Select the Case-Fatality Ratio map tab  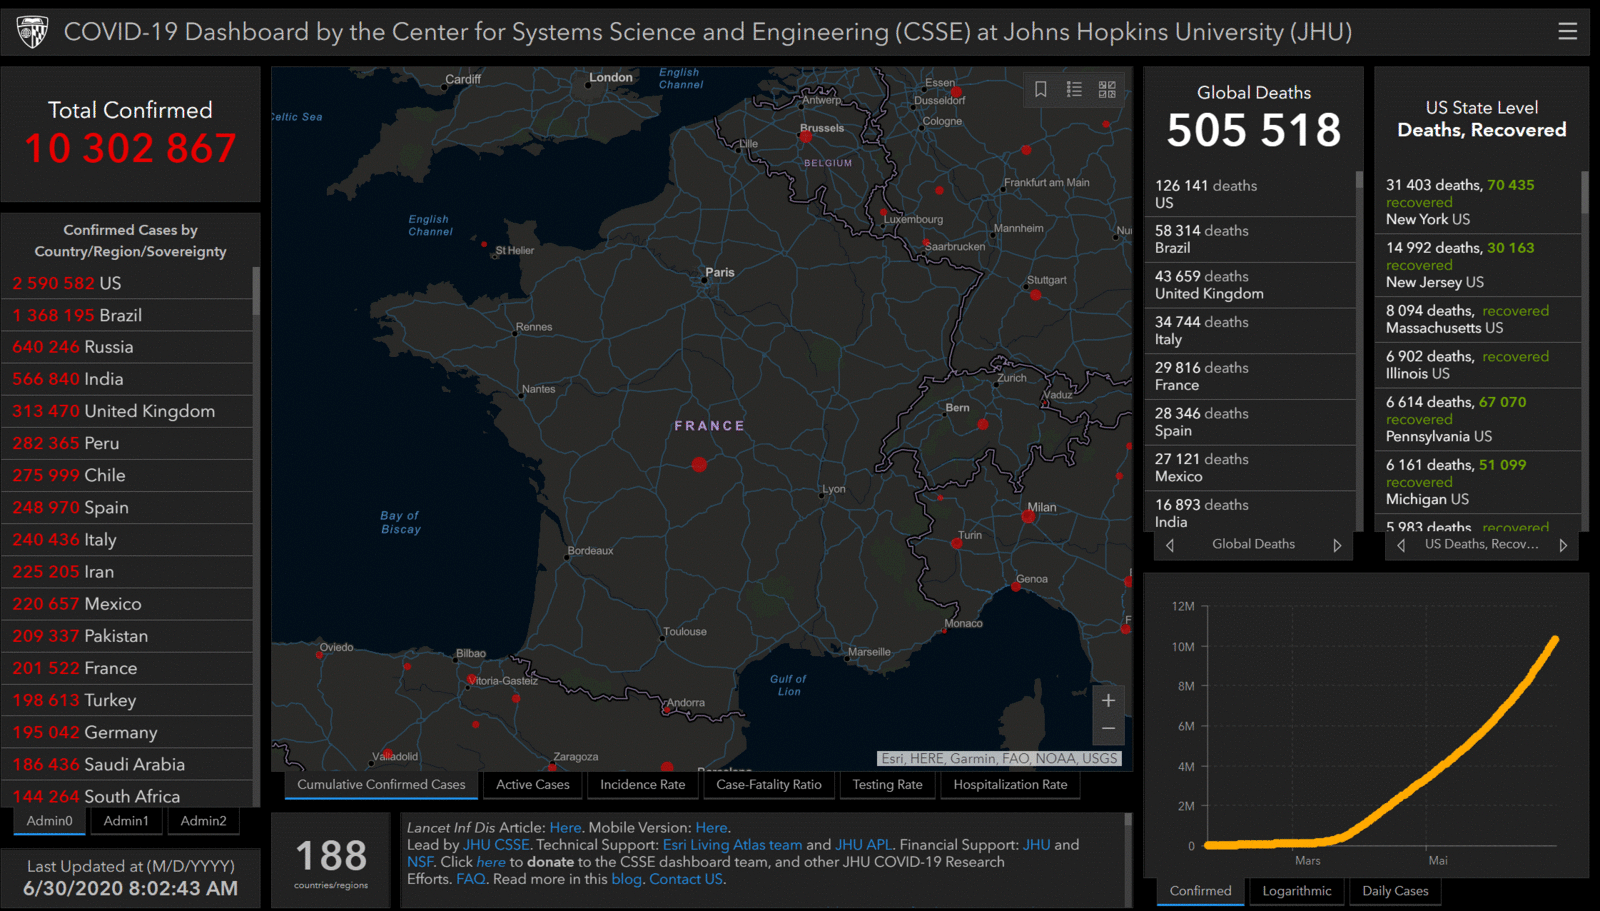pyautogui.click(x=769, y=785)
